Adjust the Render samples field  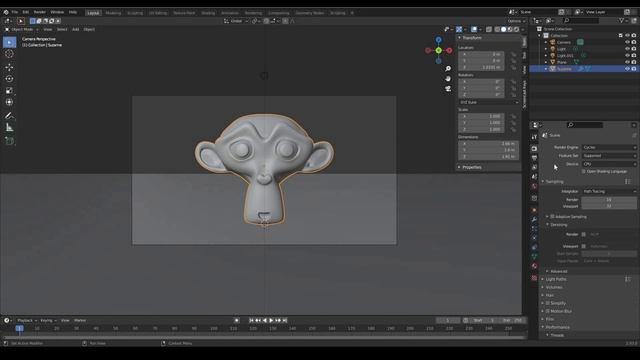[x=609, y=200]
